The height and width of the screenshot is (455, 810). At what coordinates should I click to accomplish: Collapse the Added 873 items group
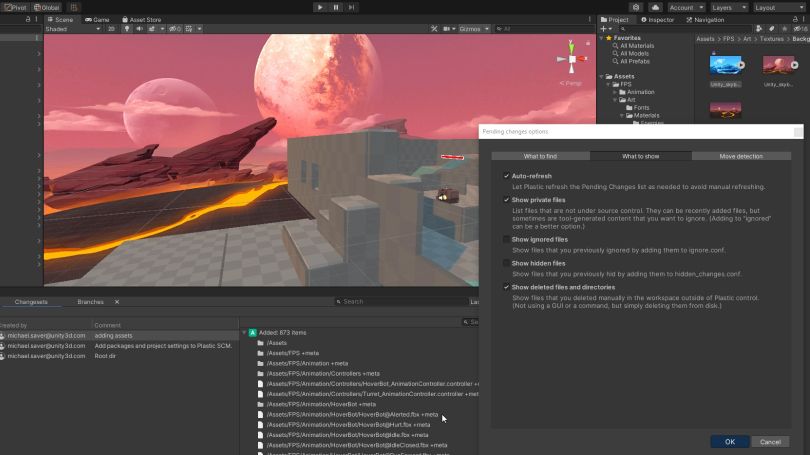click(244, 332)
